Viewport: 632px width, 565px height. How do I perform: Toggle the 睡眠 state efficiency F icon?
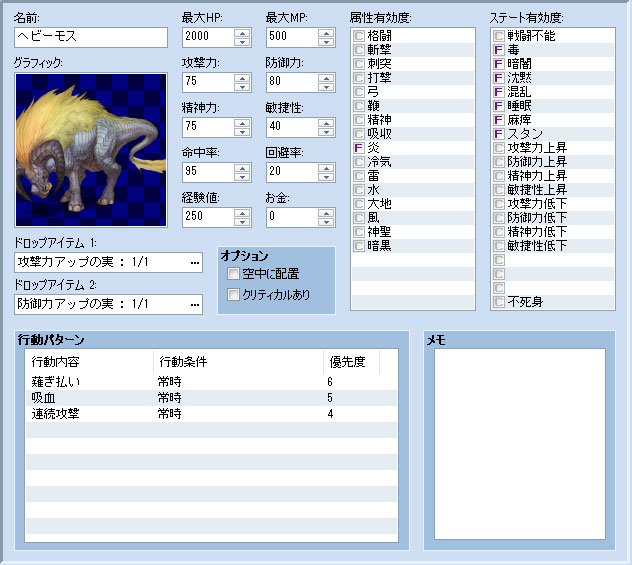point(499,105)
